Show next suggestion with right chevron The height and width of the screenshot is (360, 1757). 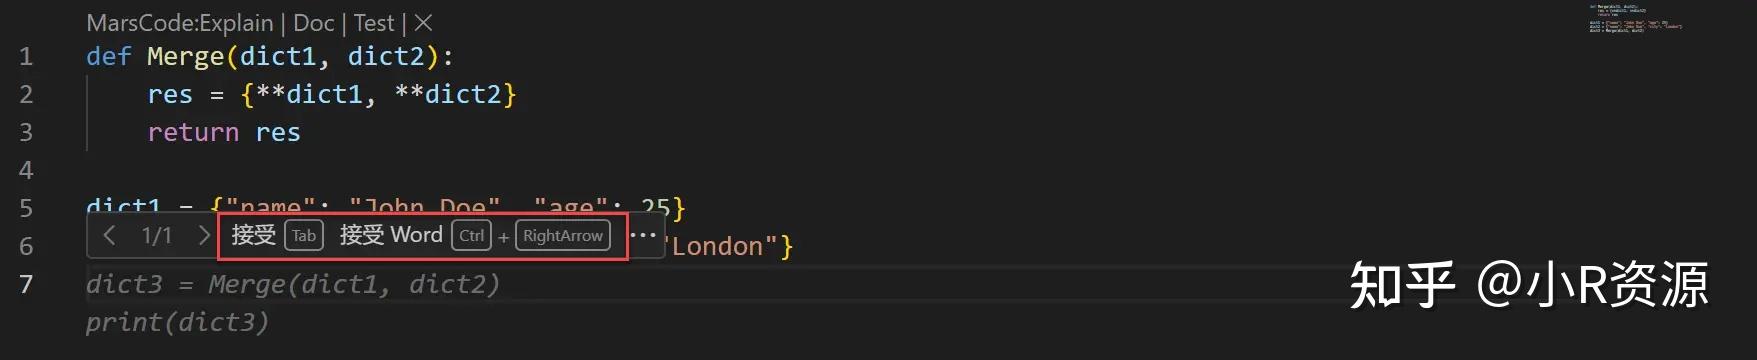tap(203, 236)
